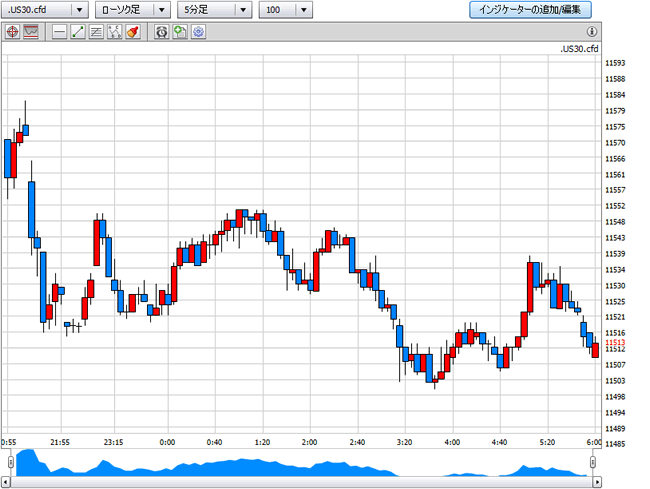
Task: Click the info icon above the chart
Action: coord(592,31)
